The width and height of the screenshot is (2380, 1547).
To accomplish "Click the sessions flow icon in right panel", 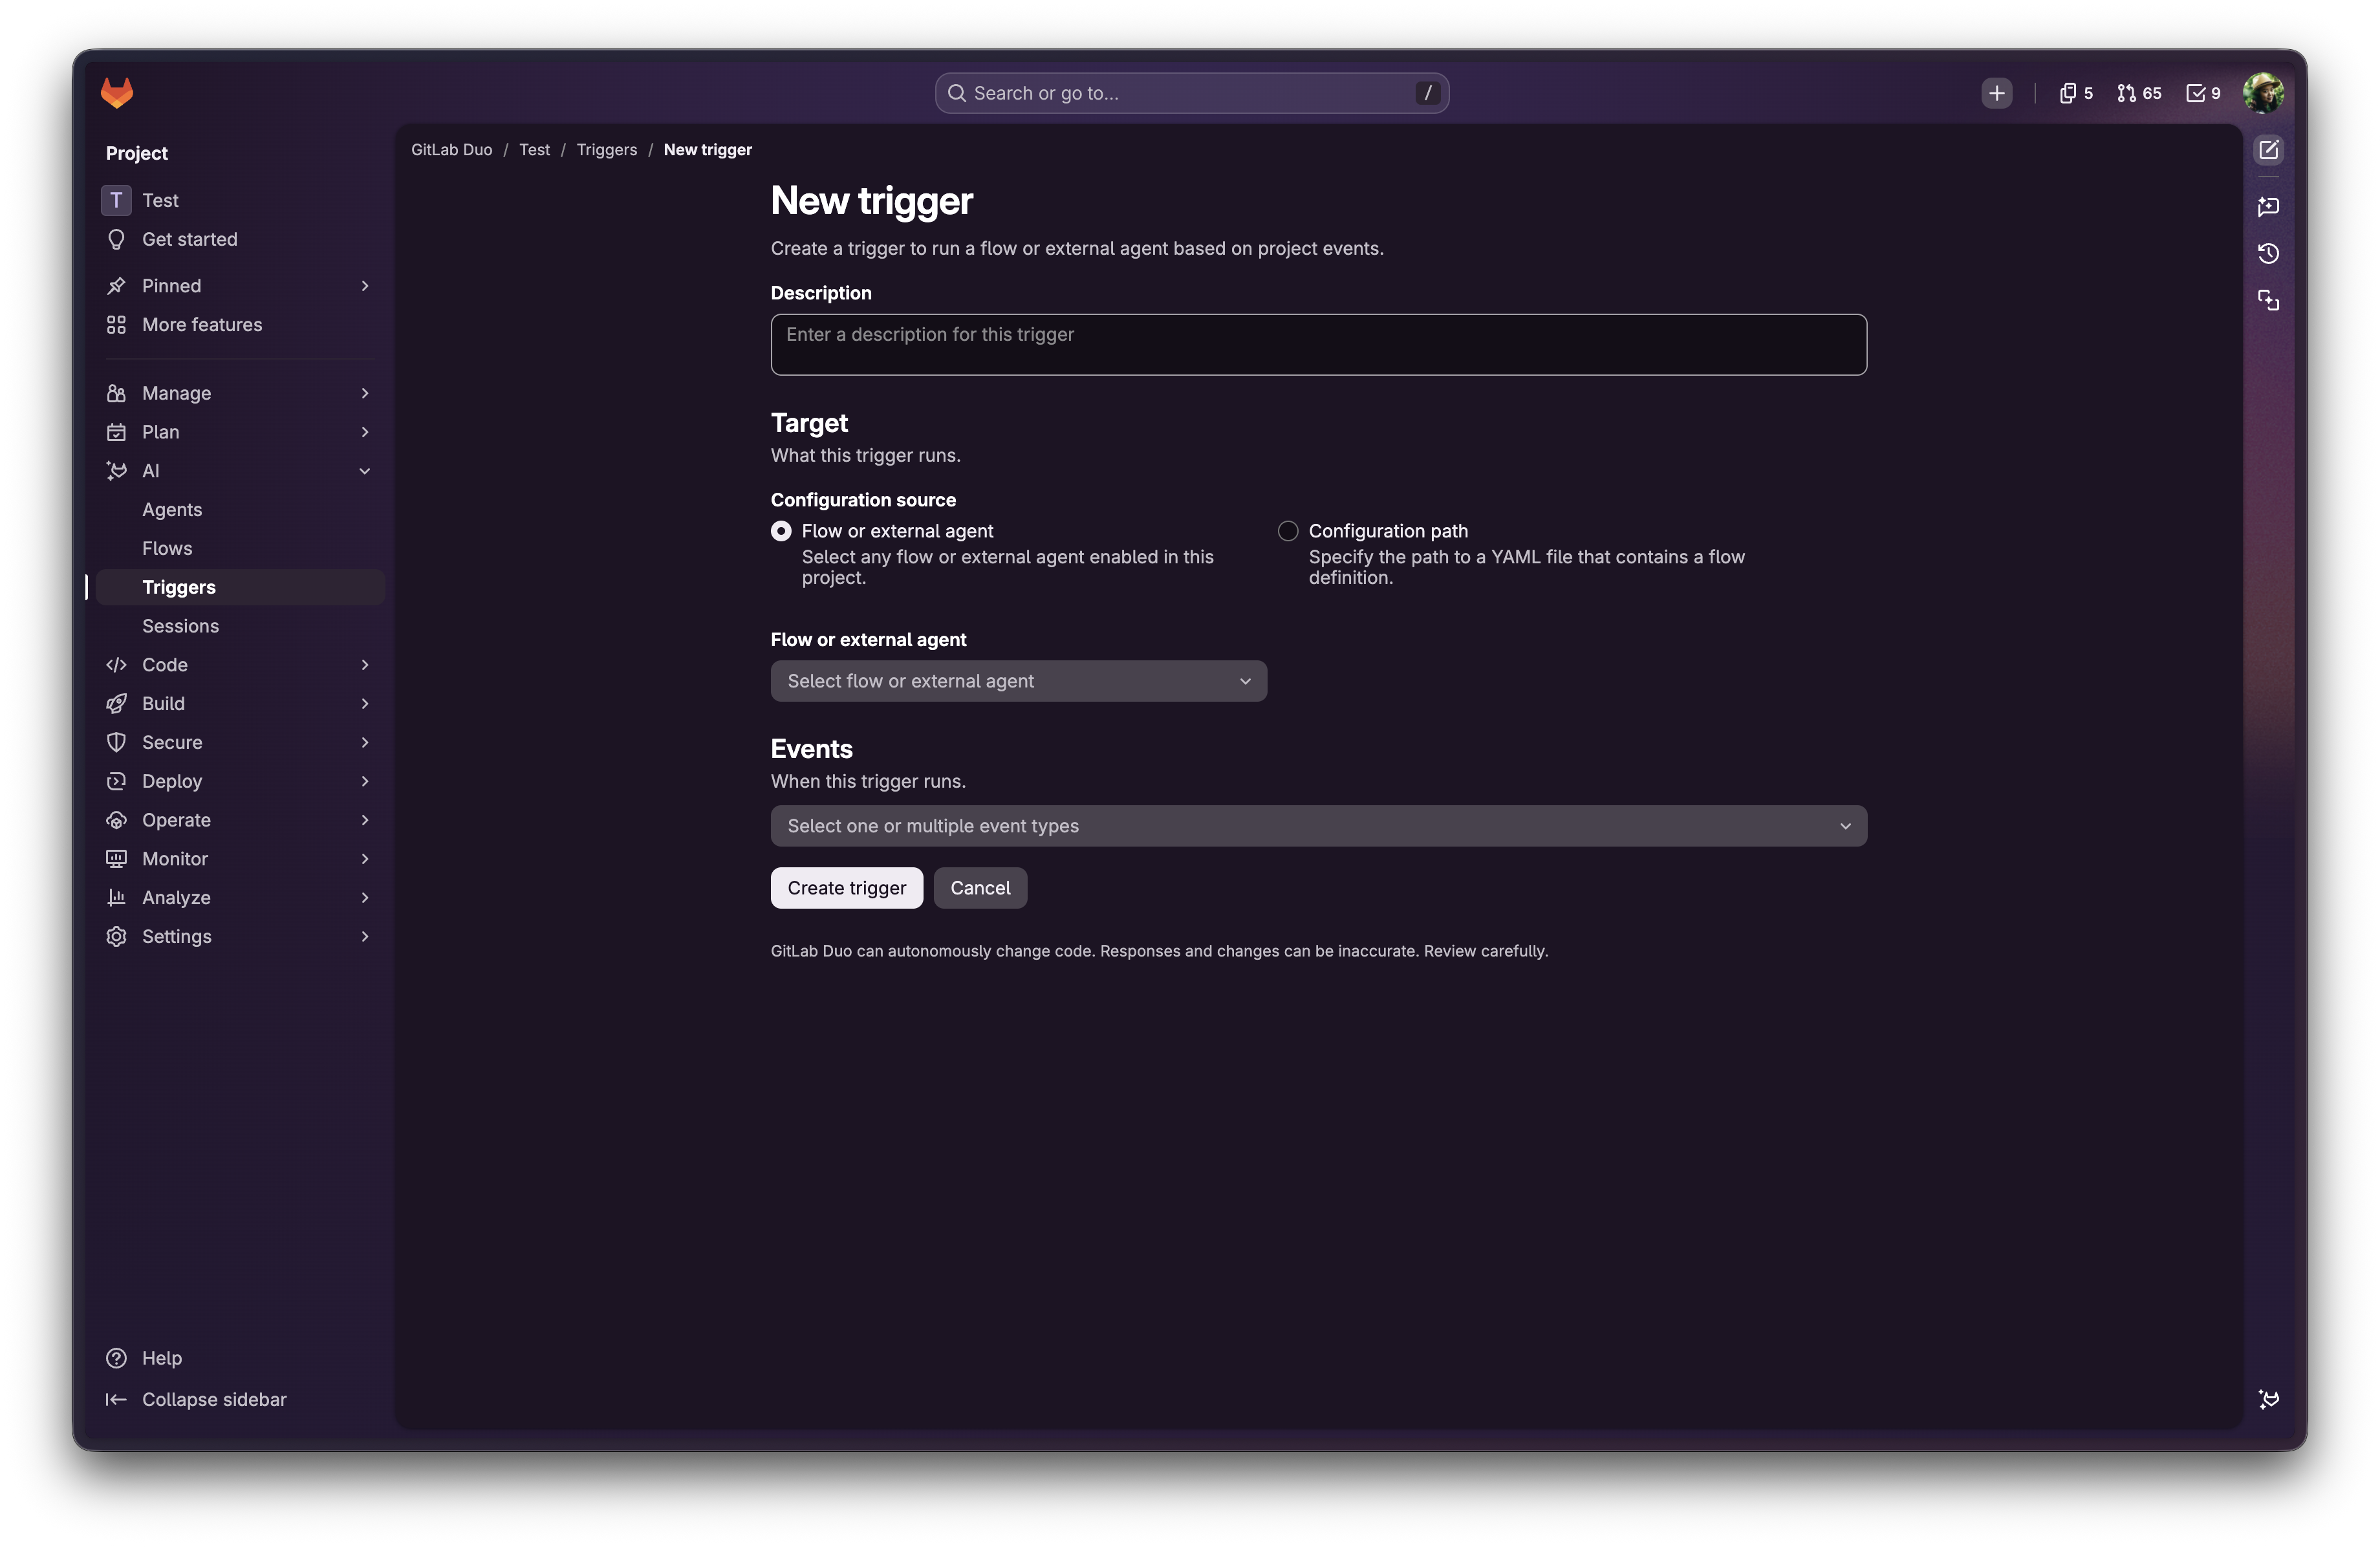I will [x=2268, y=300].
